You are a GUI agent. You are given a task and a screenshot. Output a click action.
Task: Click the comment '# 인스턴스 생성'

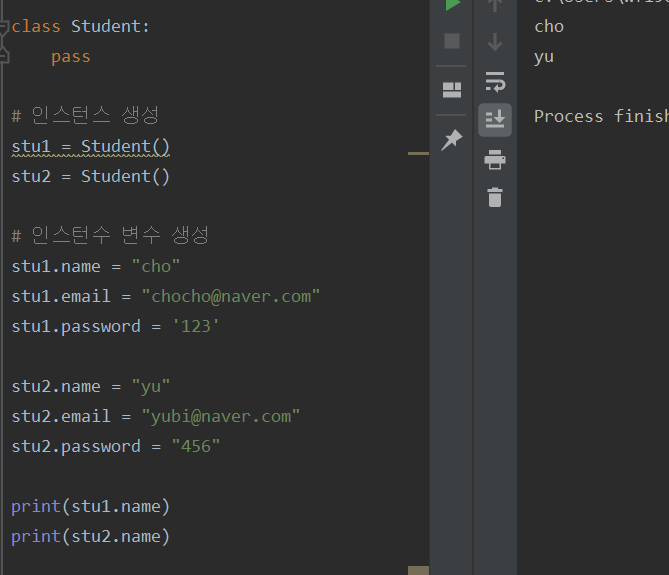coord(85,115)
